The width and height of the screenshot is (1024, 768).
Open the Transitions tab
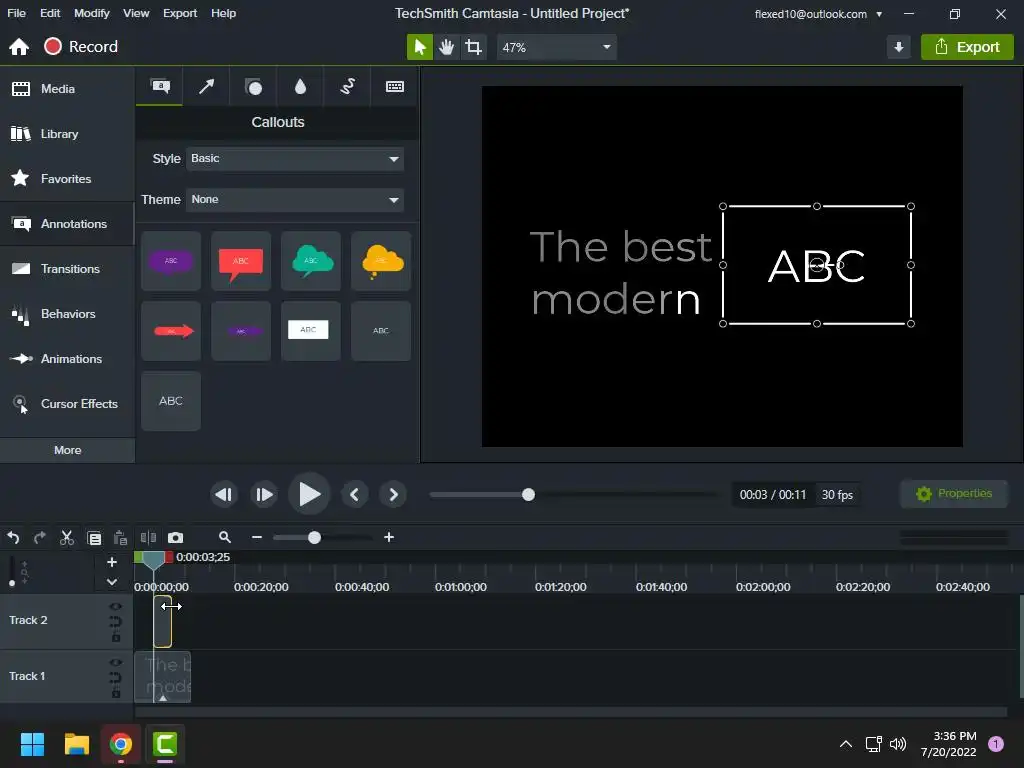point(67,269)
